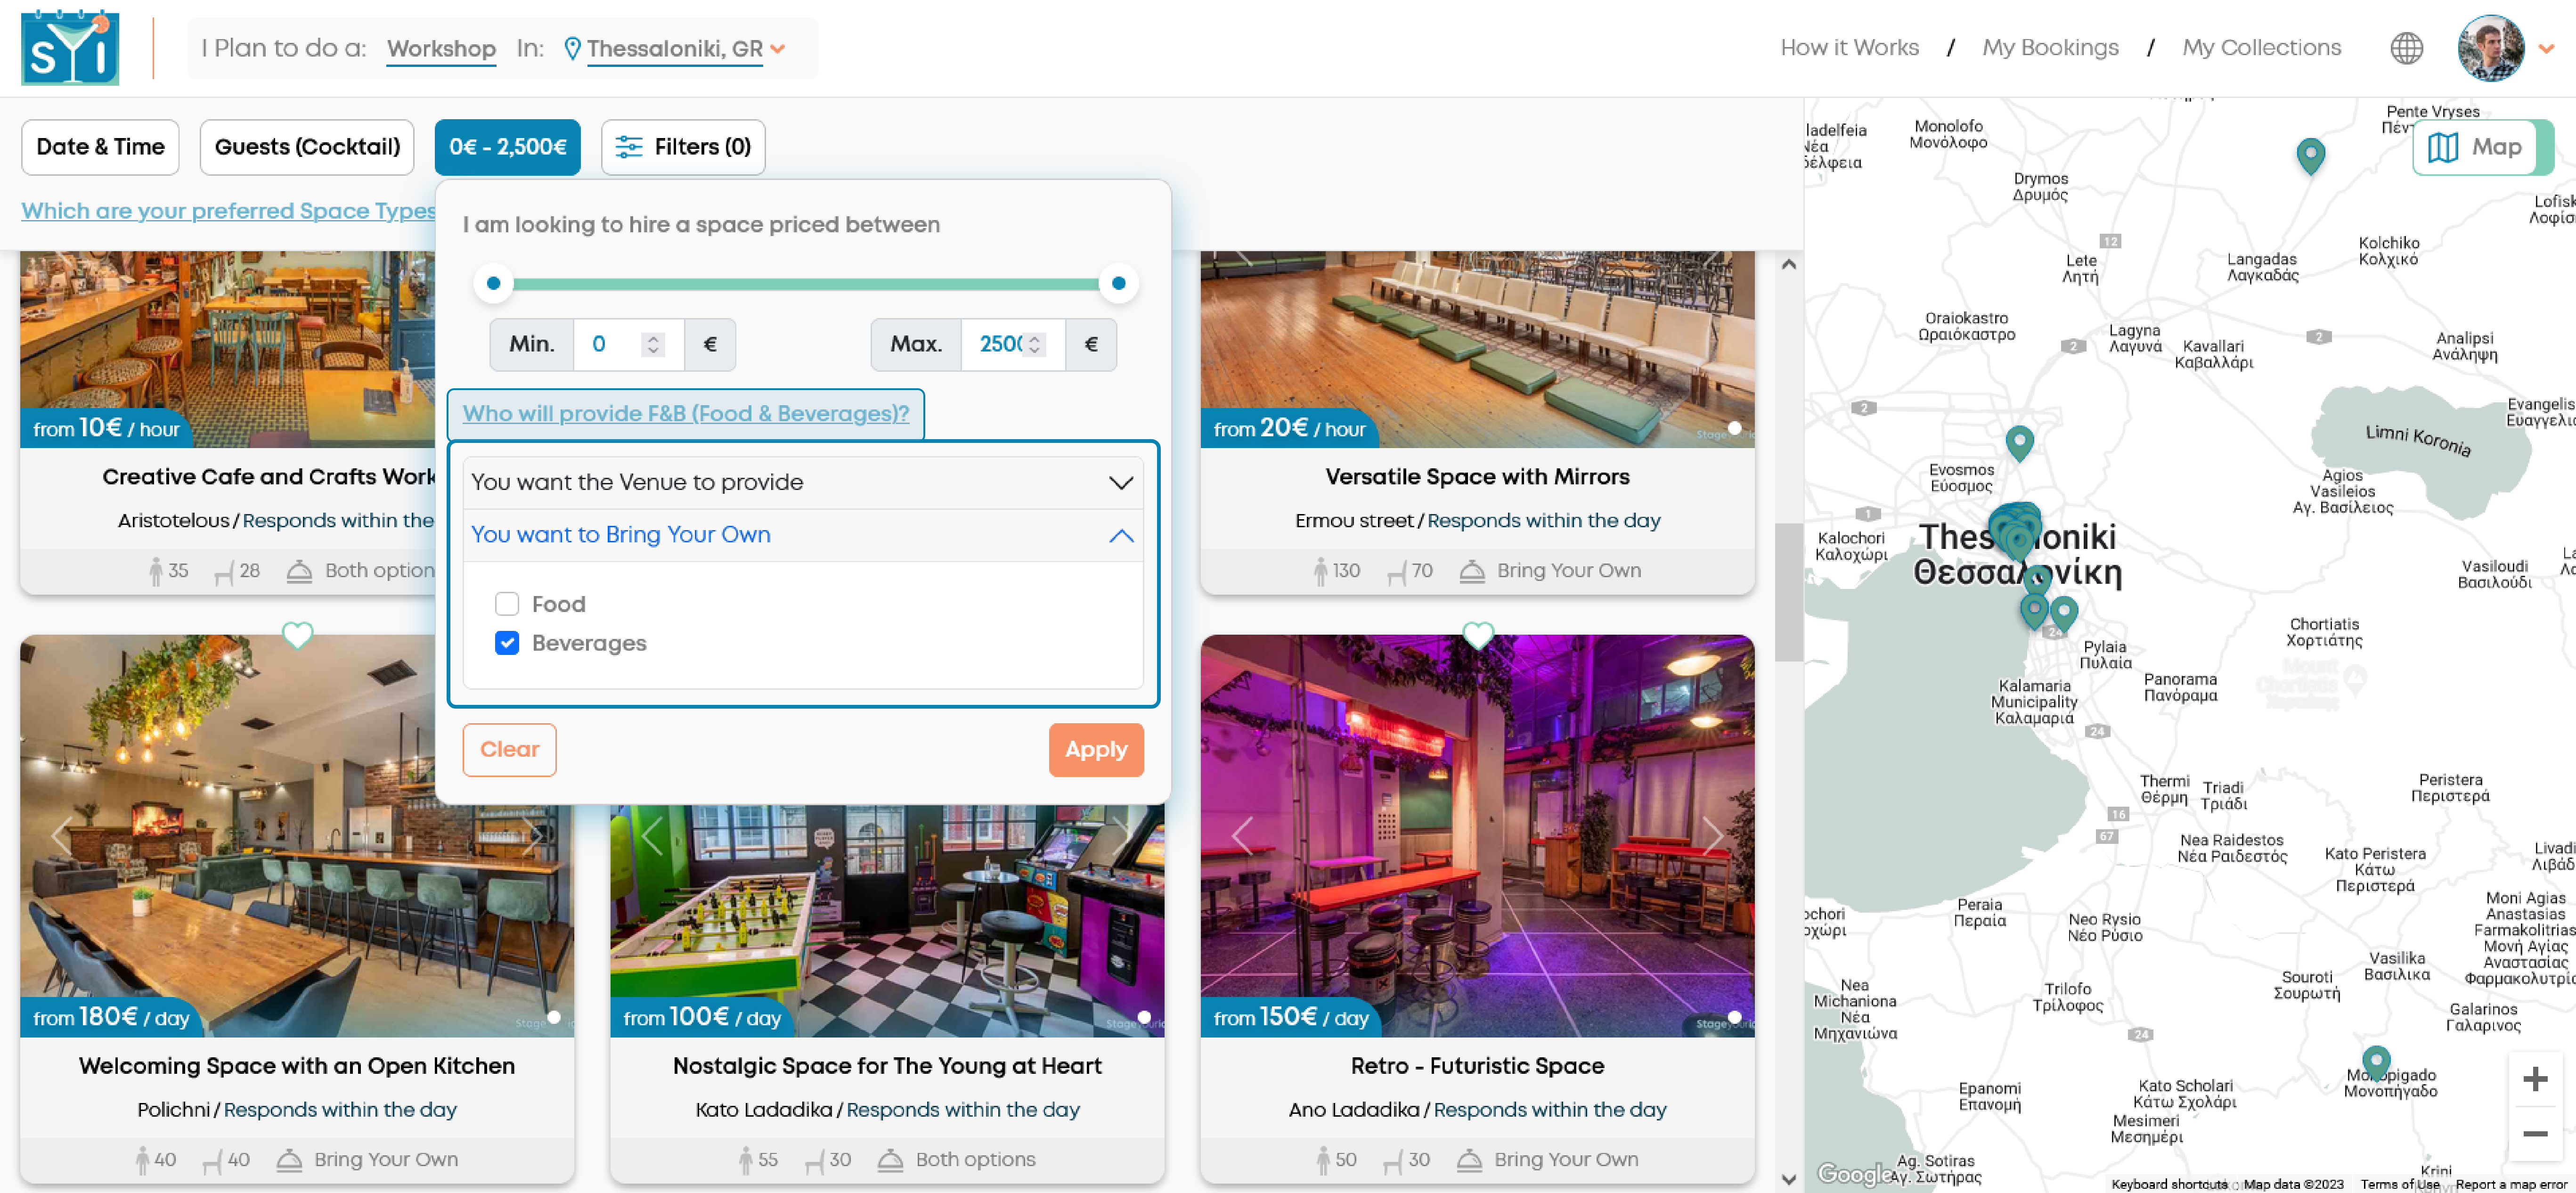
Task: Favorite the Welcoming Space heart icon
Action: (x=297, y=634)
